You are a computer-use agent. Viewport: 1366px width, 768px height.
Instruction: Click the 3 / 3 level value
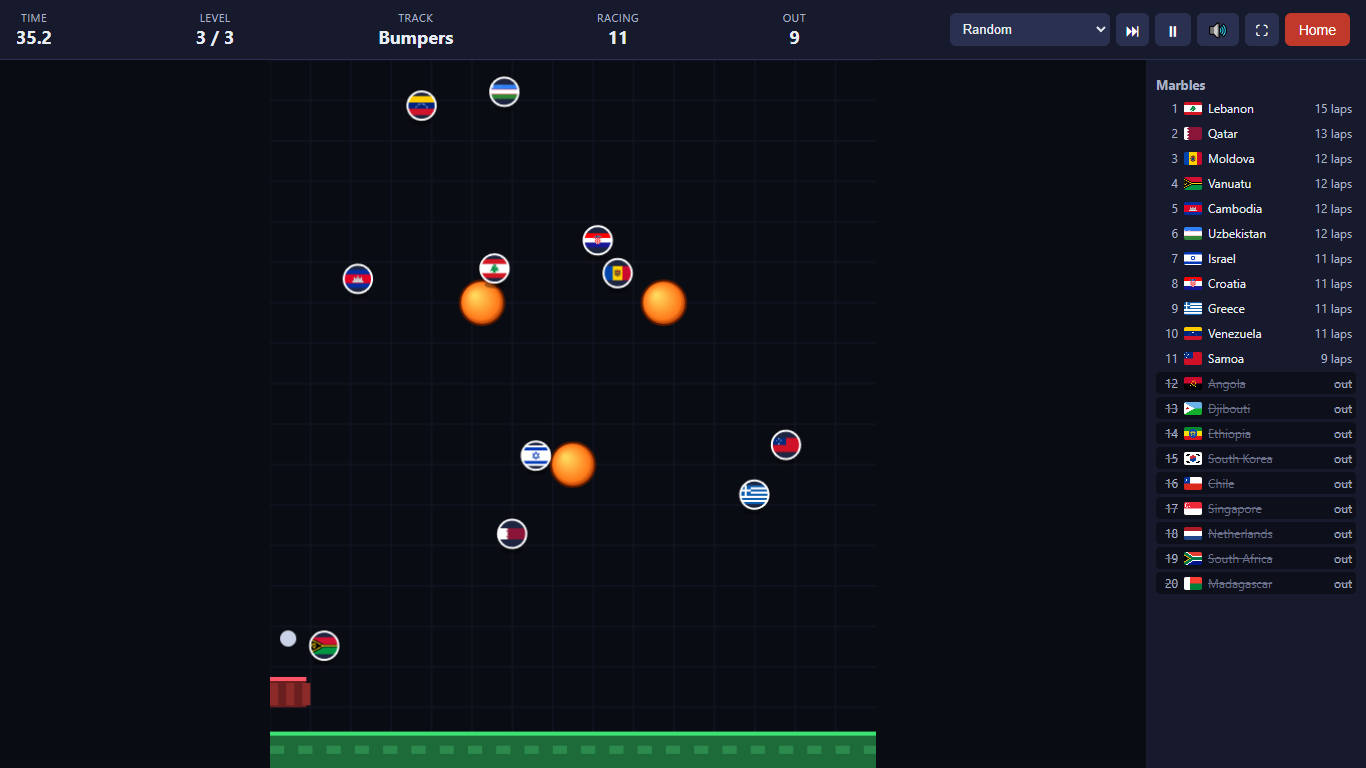(215, 38)
